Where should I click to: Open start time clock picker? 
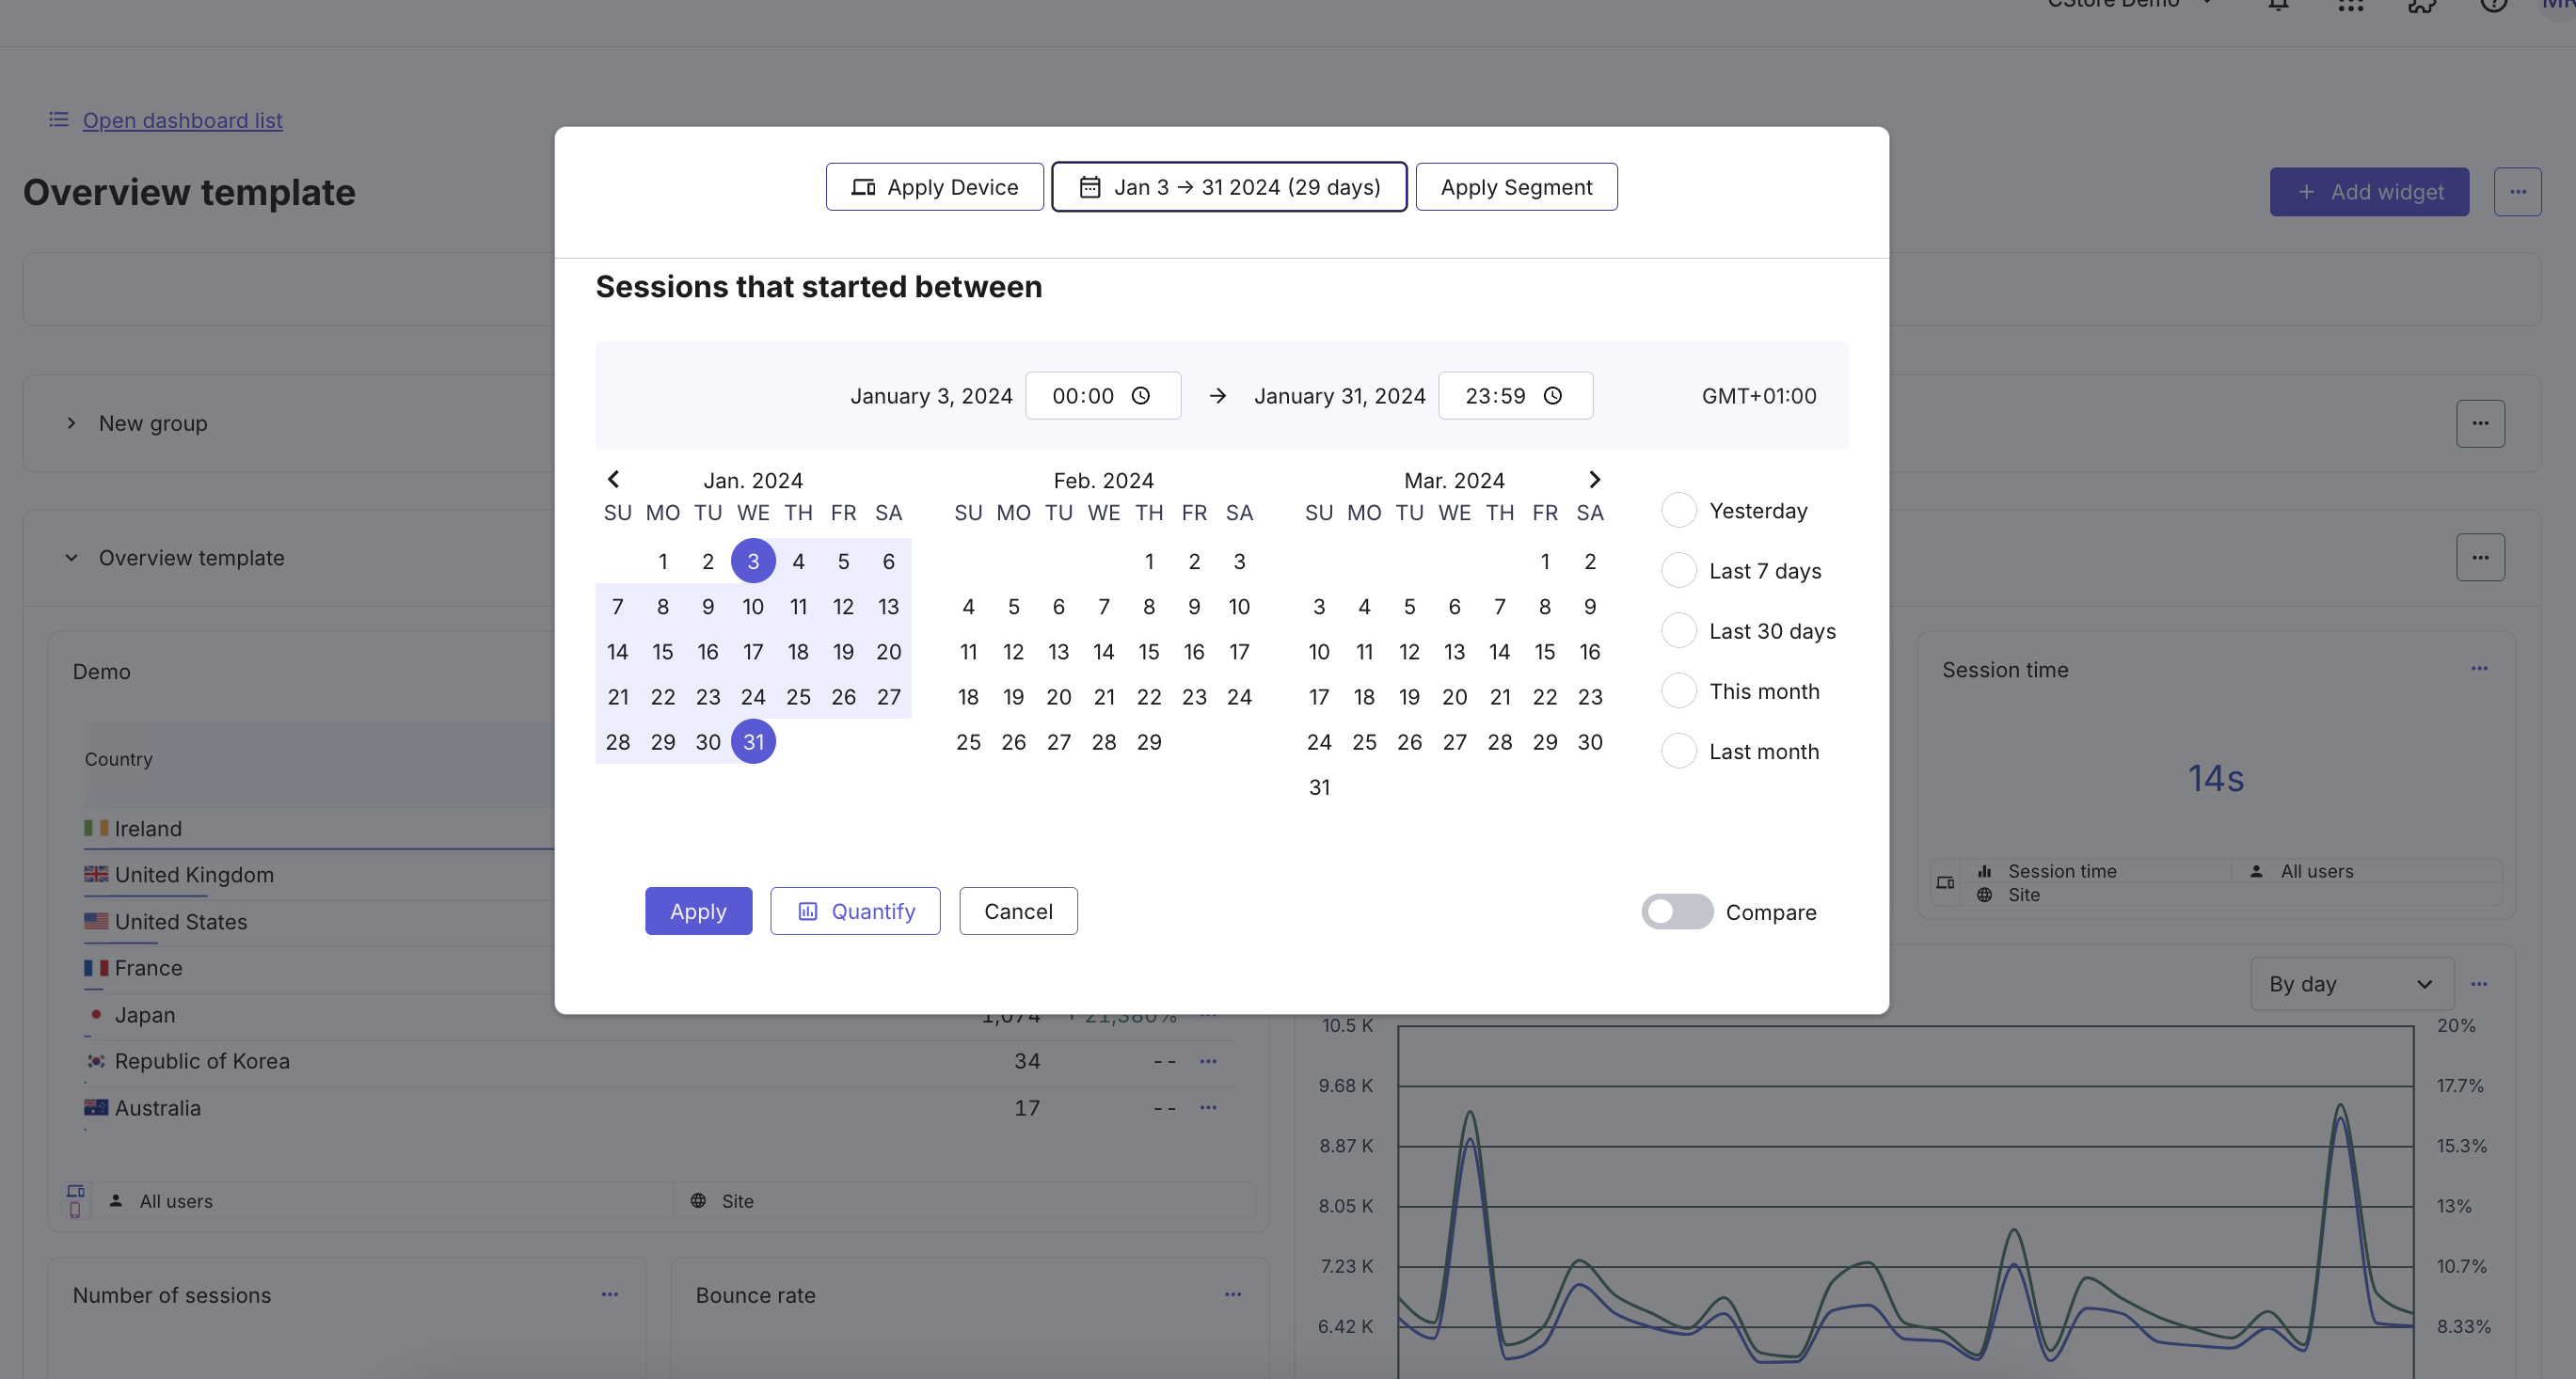(1140, 396)
